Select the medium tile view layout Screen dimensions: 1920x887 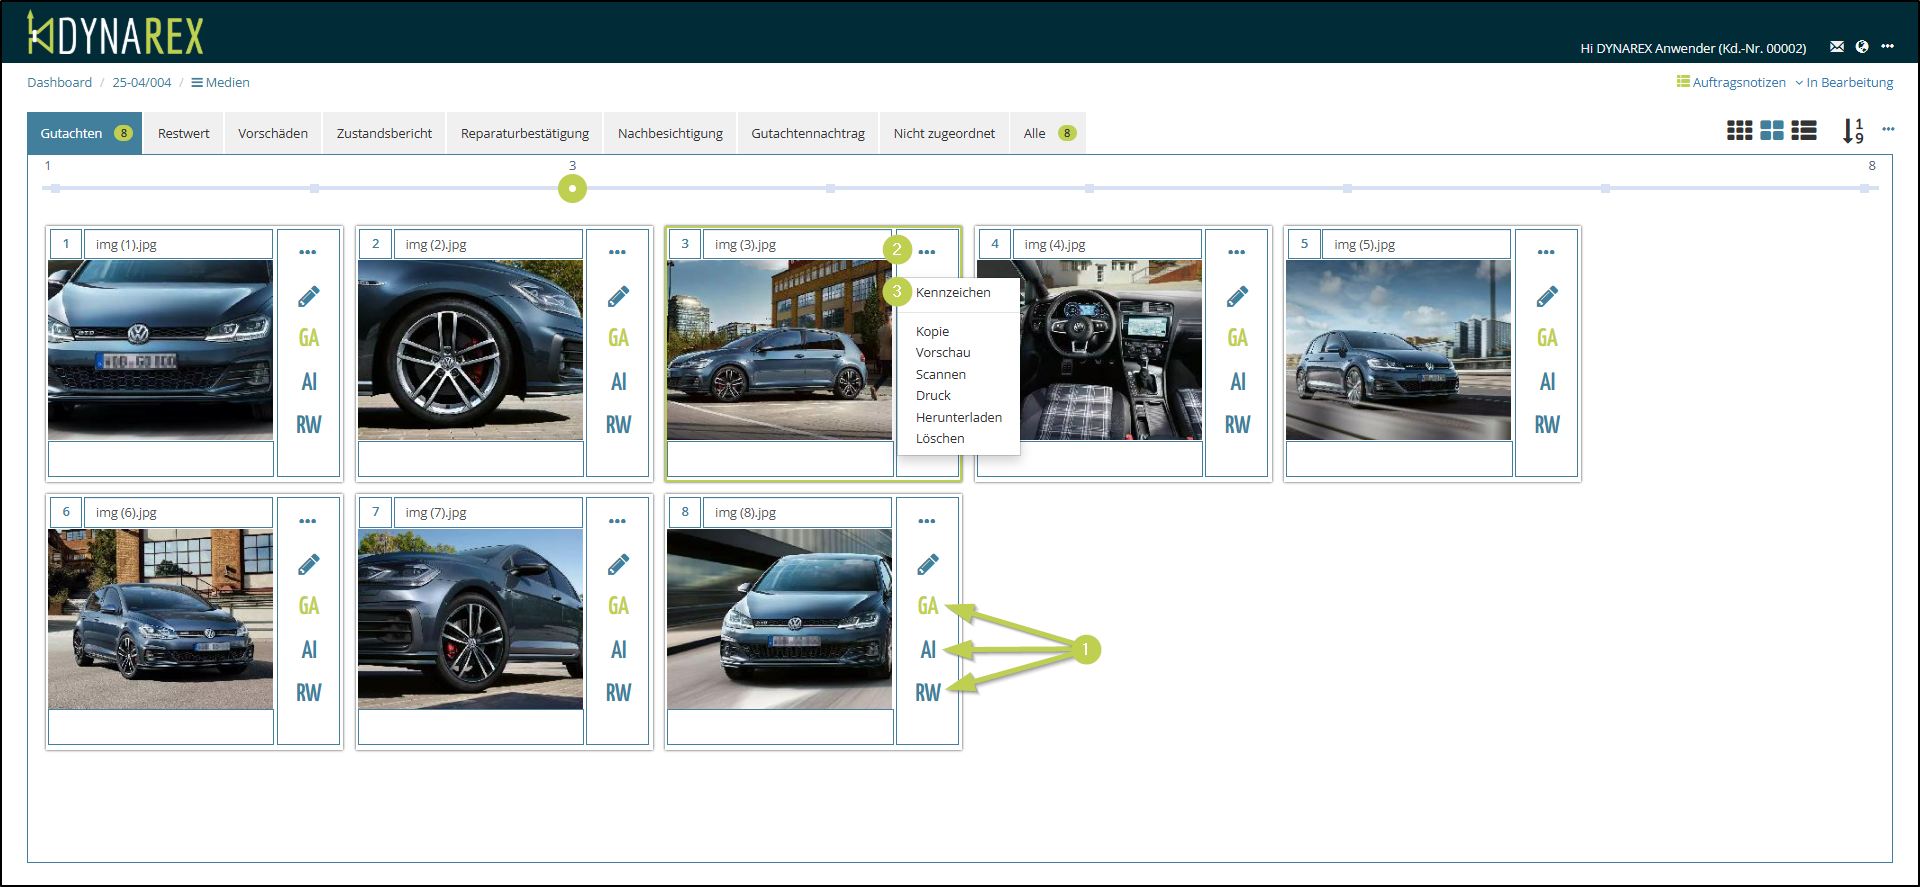click(x=1771, y=131)
